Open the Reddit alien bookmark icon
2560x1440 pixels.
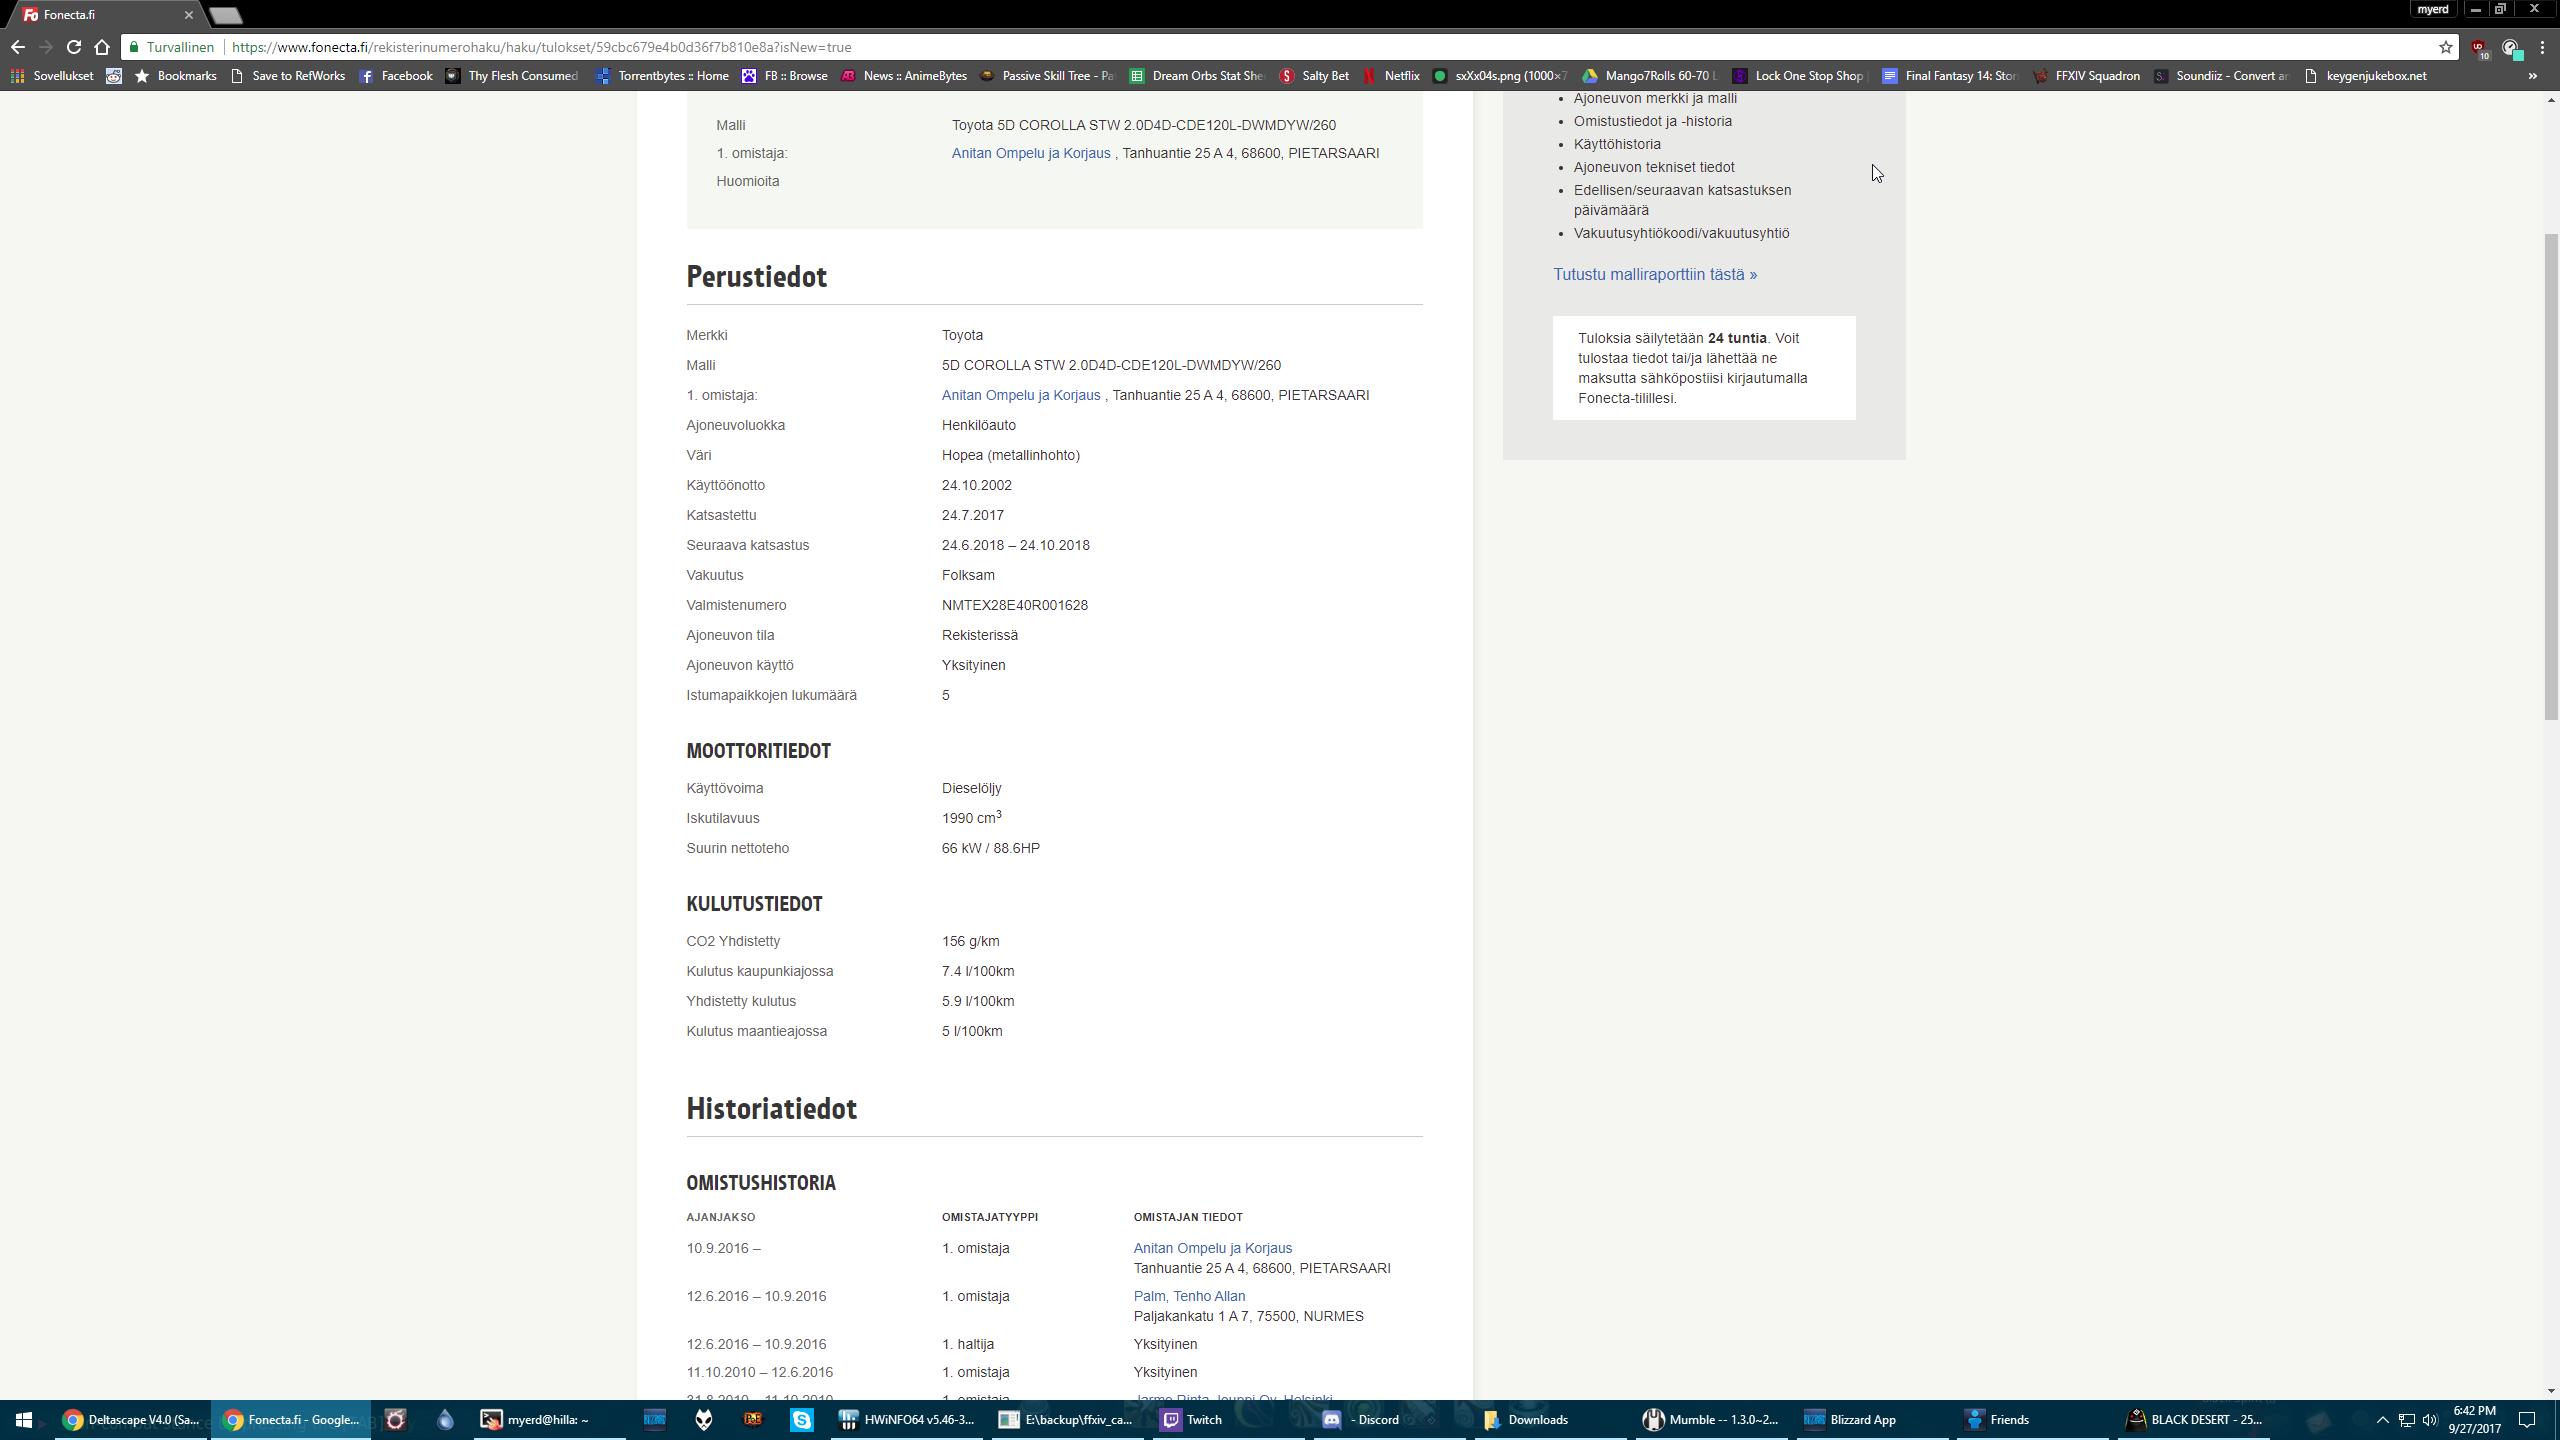[114, 76]
